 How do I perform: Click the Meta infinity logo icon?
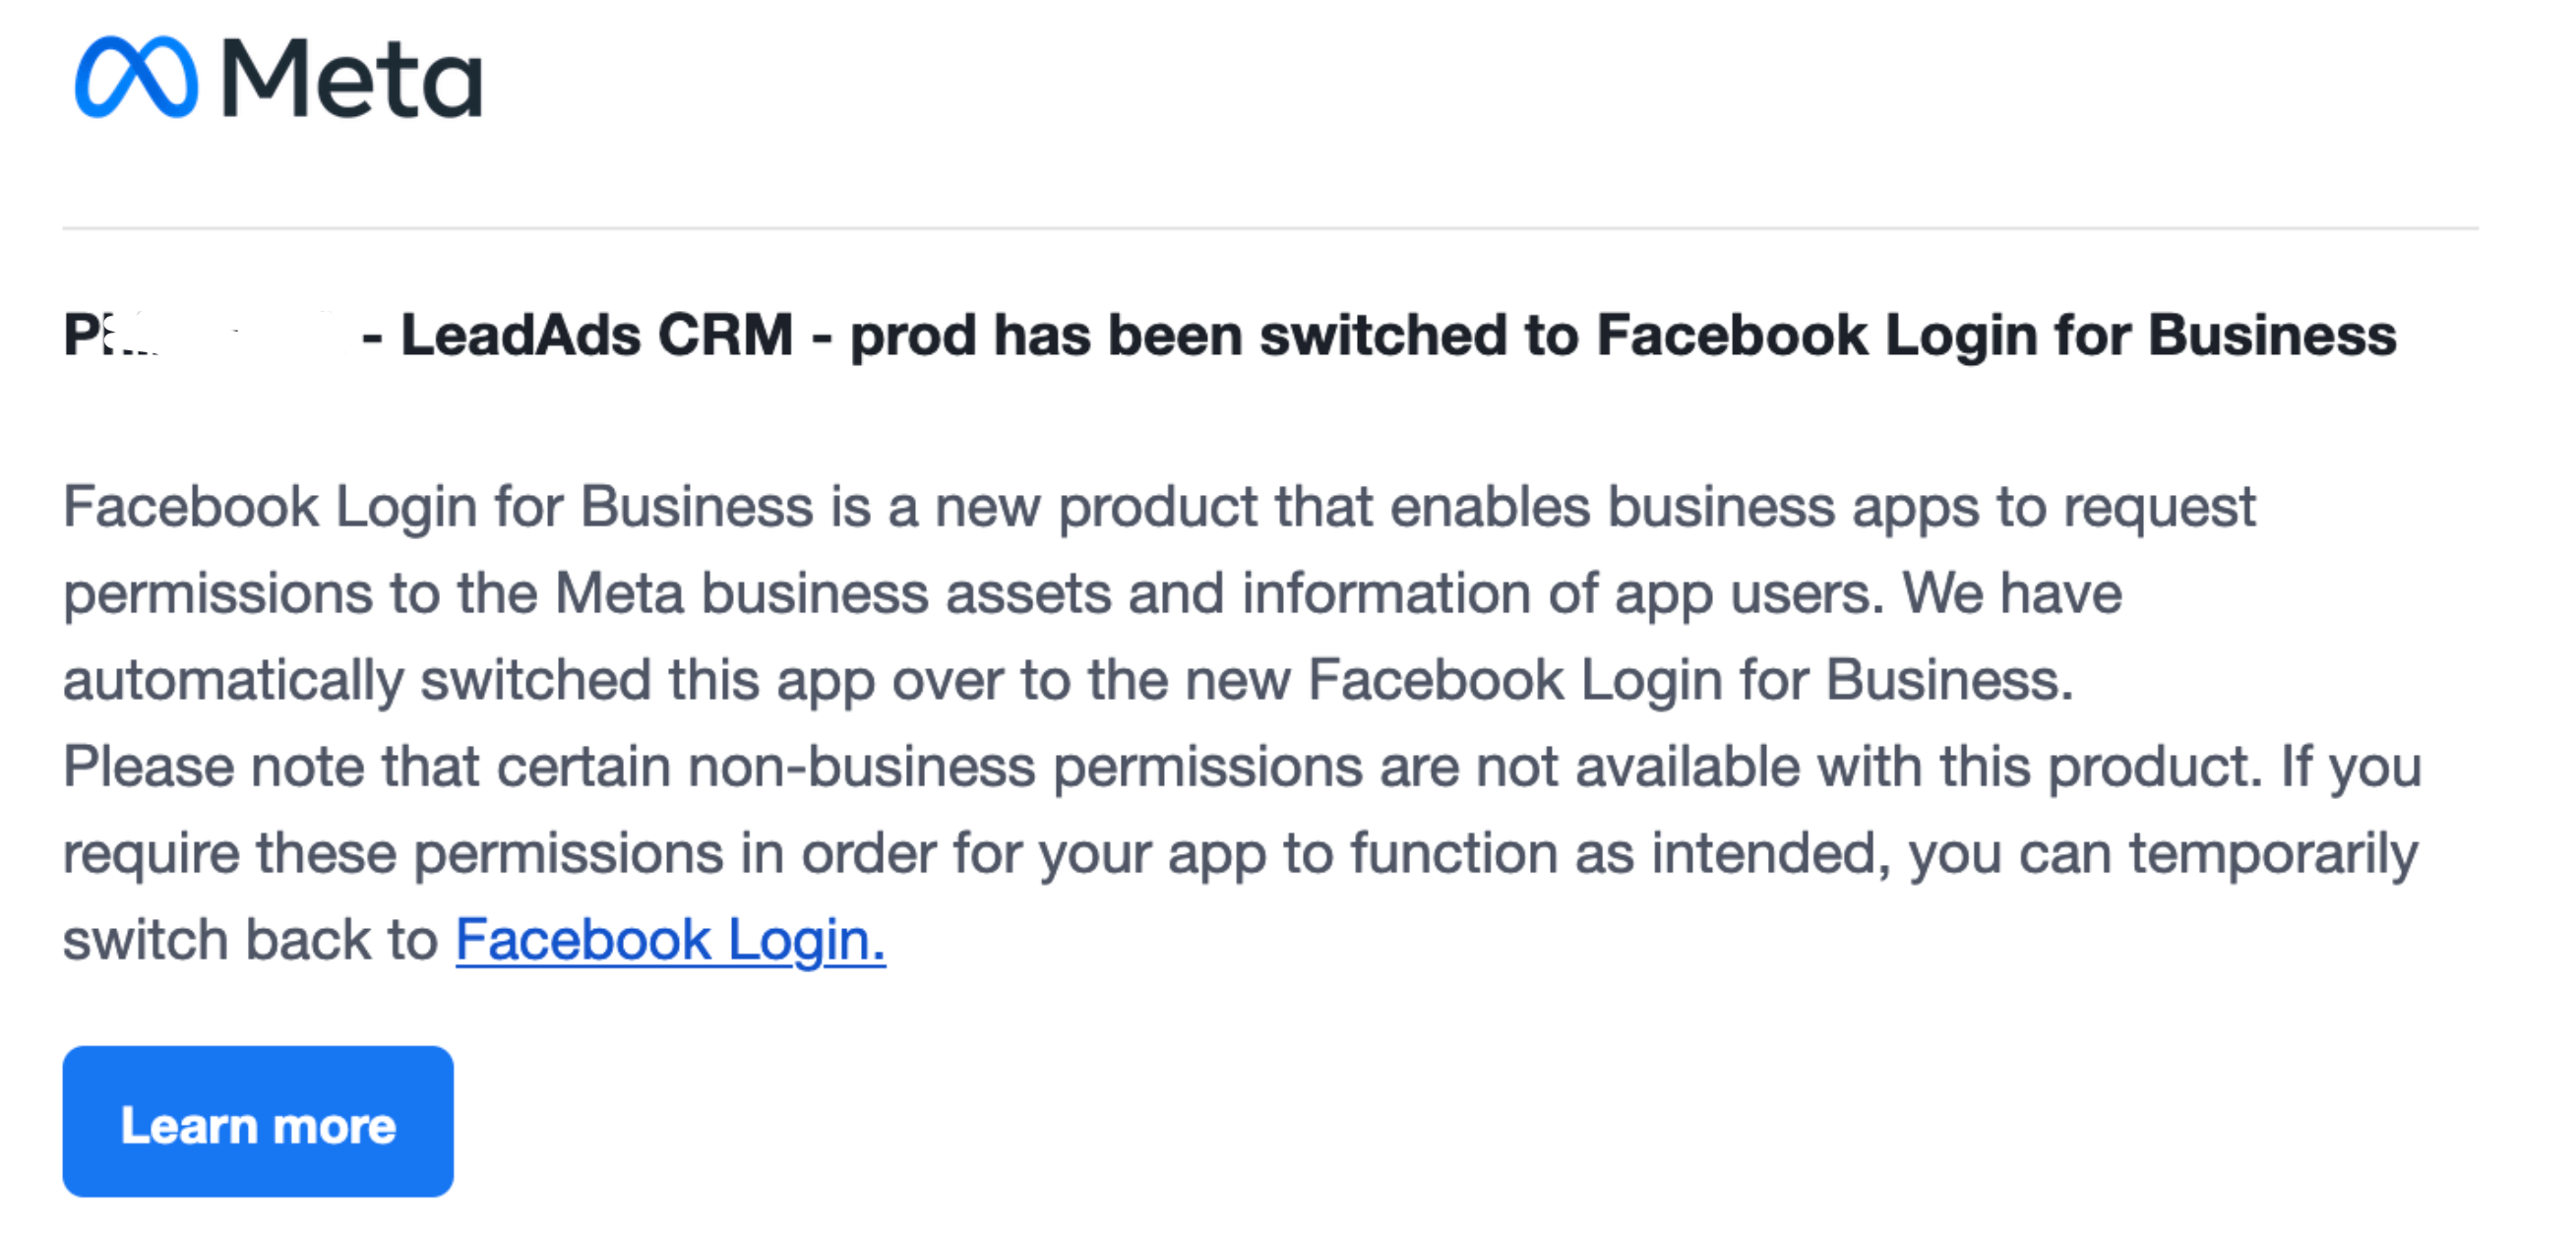(x=136, y=77)
